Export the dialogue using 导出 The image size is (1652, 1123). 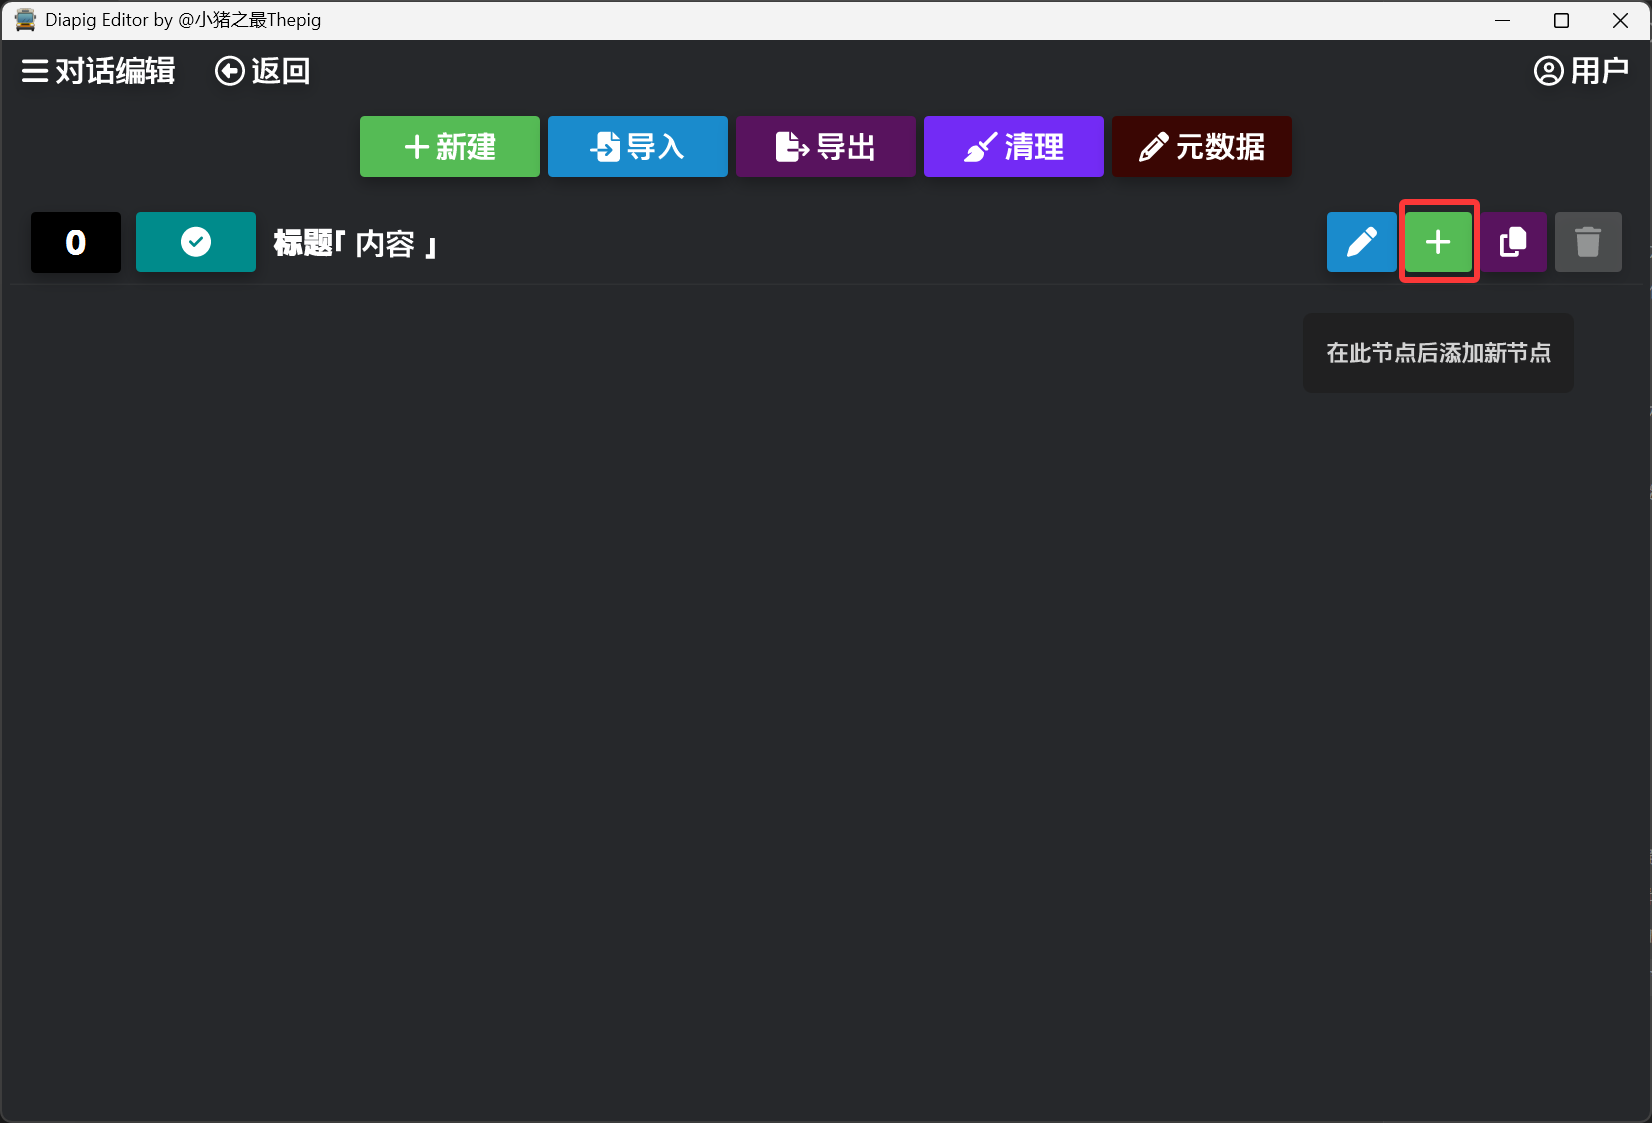point(825,147)
